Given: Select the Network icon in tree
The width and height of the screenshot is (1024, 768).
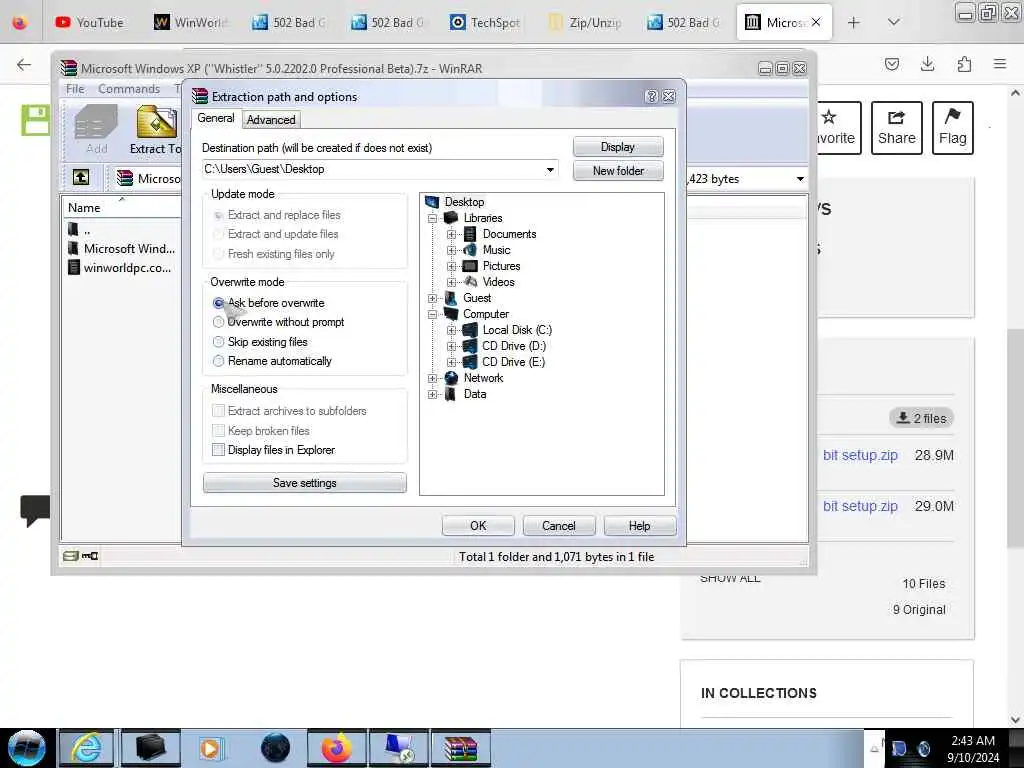Looking at the screenshot, I should pos(451,377).
